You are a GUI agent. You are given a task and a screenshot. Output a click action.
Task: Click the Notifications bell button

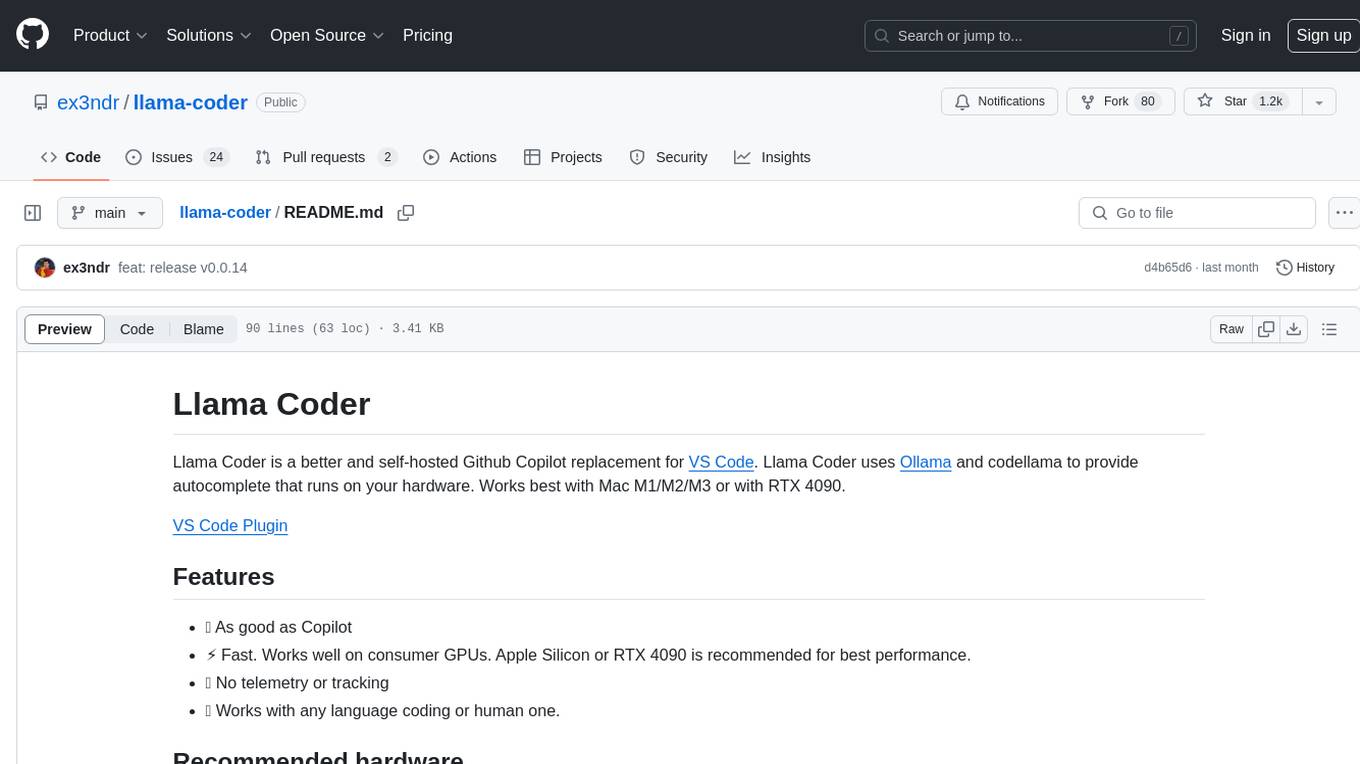(x=999, y=102)
